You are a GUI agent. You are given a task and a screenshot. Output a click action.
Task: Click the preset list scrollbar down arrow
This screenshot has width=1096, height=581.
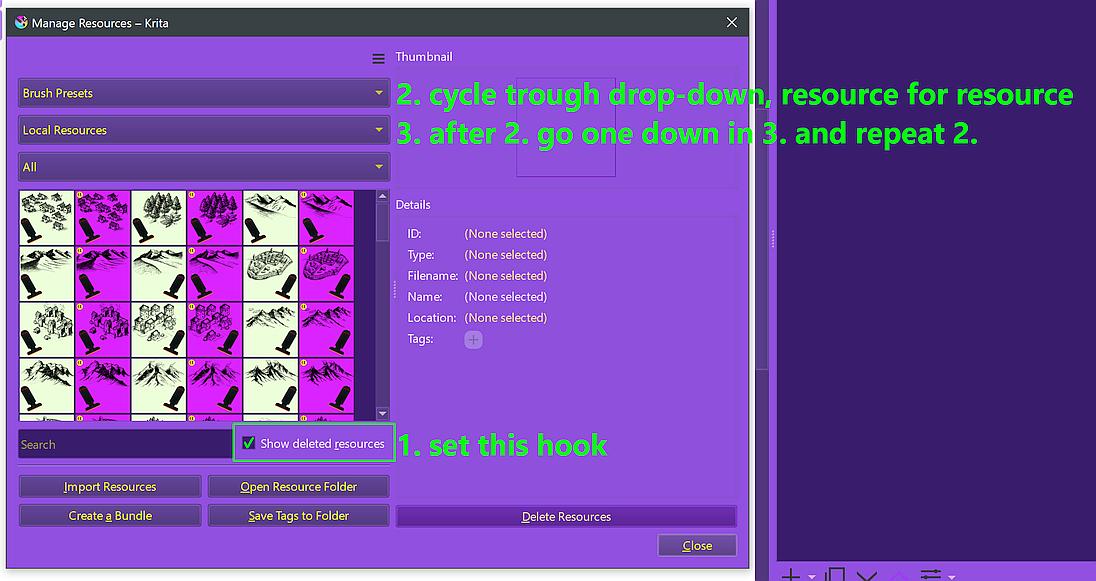tap(382, 413)
